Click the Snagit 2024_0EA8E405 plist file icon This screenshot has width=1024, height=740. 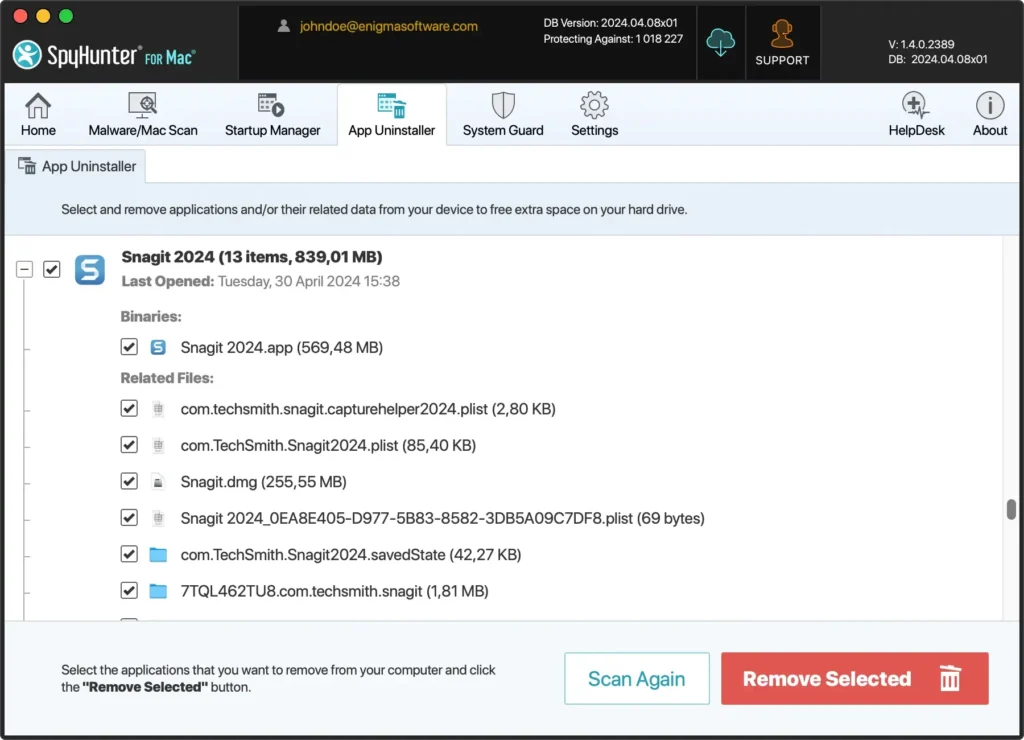point(158,519)
